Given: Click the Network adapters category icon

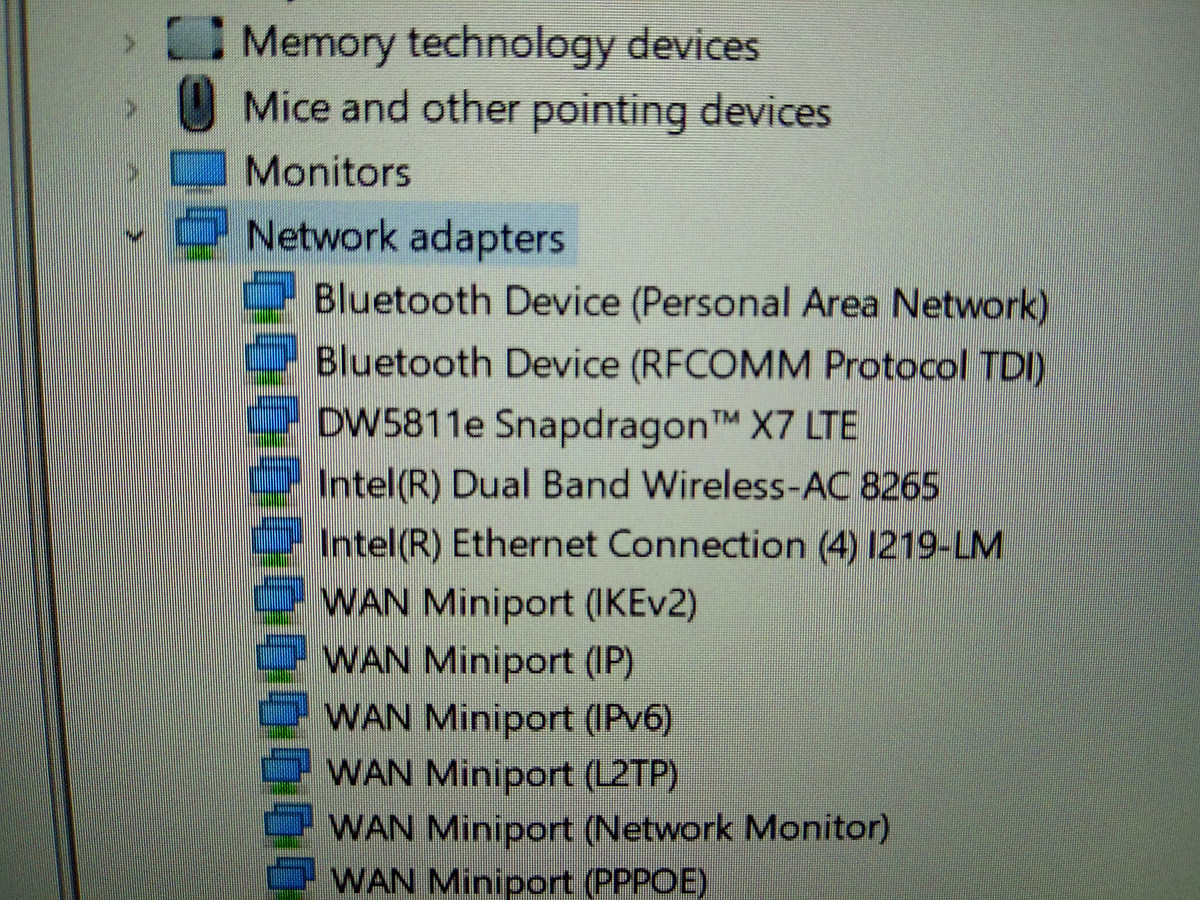Looking at the screenshot, I should pyautogui.click(x=201, y=236).
